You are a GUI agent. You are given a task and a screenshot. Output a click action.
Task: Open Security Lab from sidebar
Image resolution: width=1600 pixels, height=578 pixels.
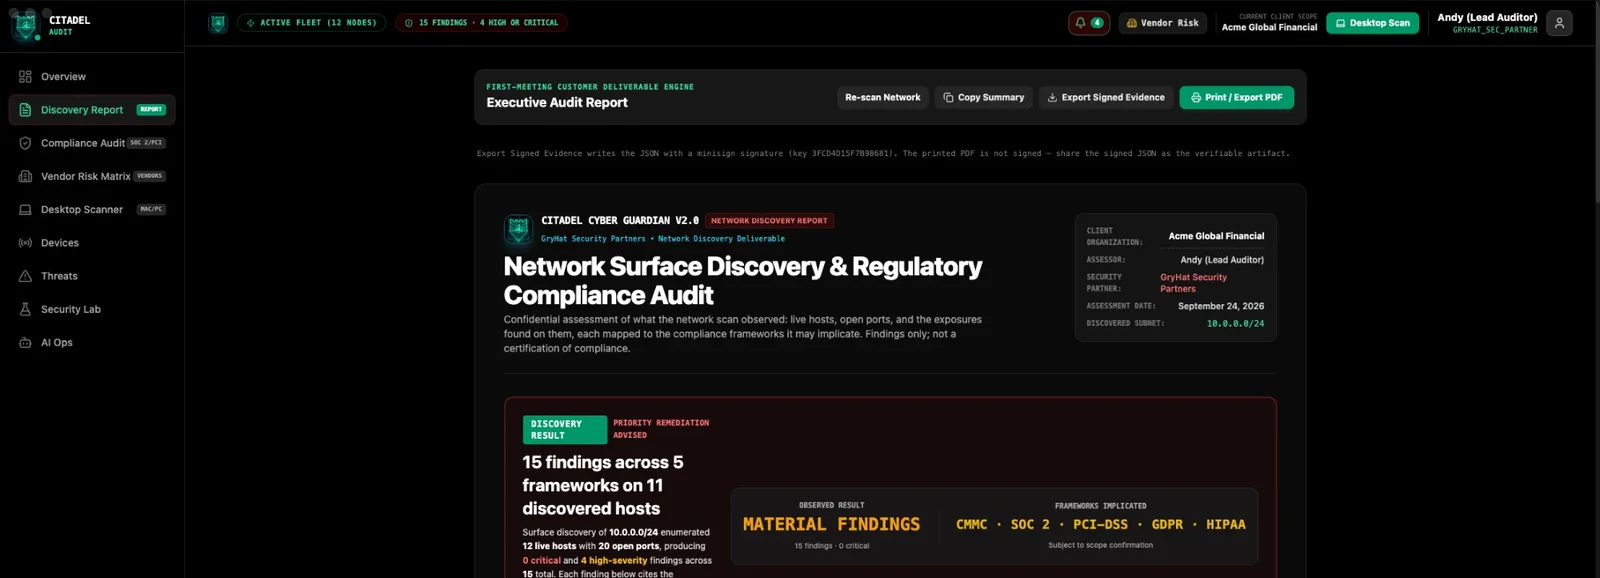pos(92,309)
